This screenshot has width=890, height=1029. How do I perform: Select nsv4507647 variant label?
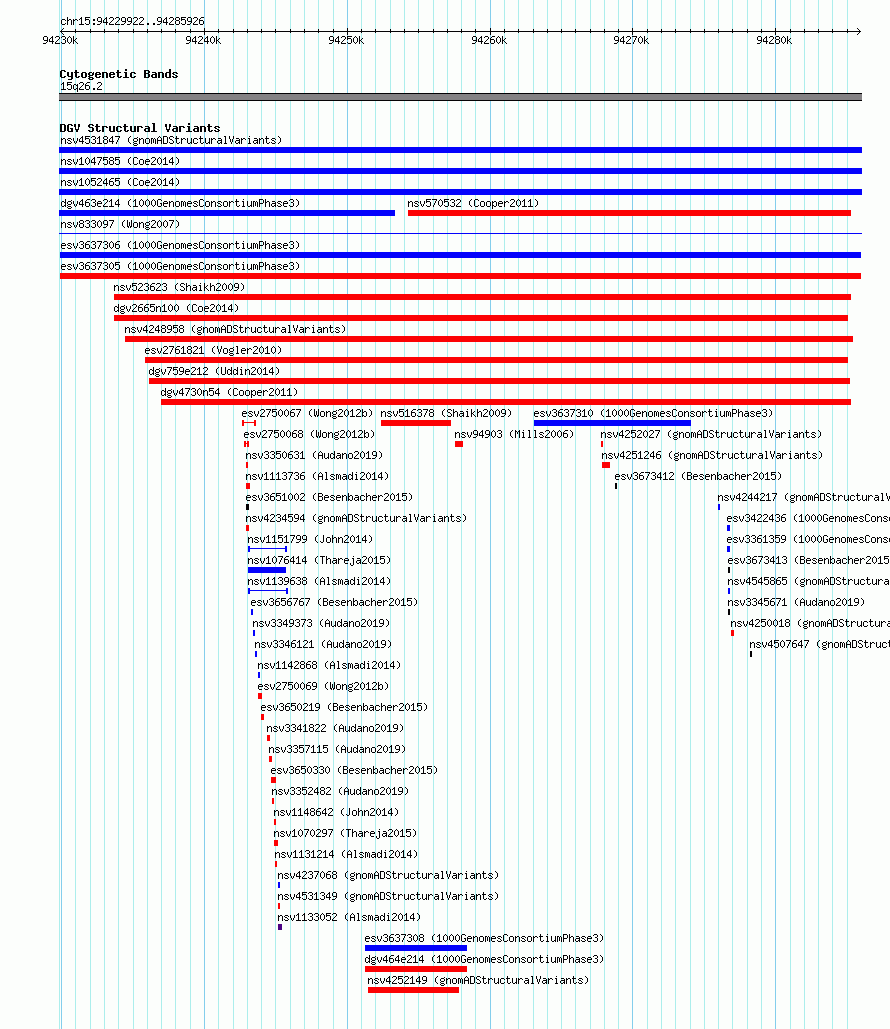pos(819,644)
